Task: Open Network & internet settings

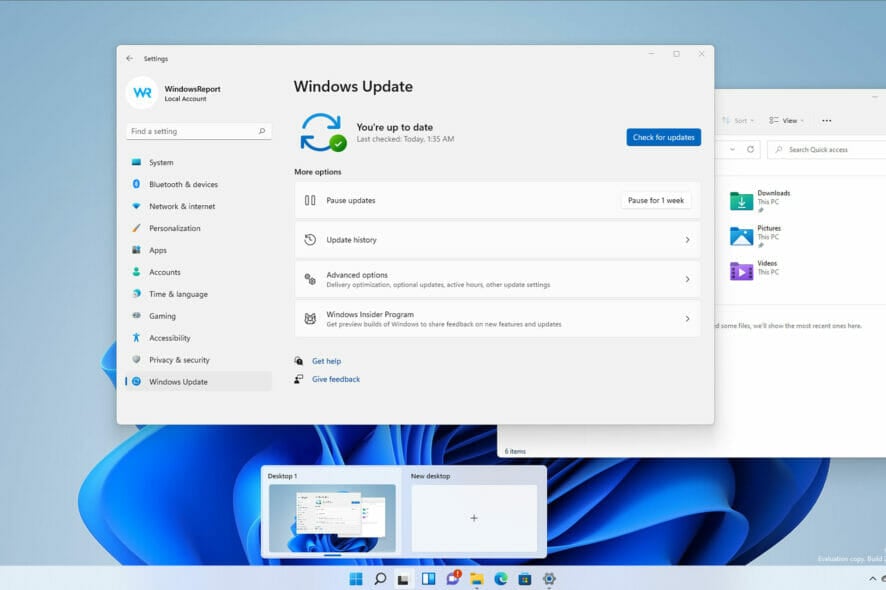Action: 184,206
